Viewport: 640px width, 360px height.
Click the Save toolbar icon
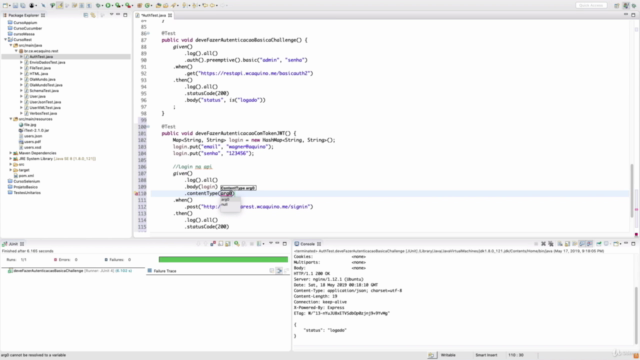tap(16, 5)
